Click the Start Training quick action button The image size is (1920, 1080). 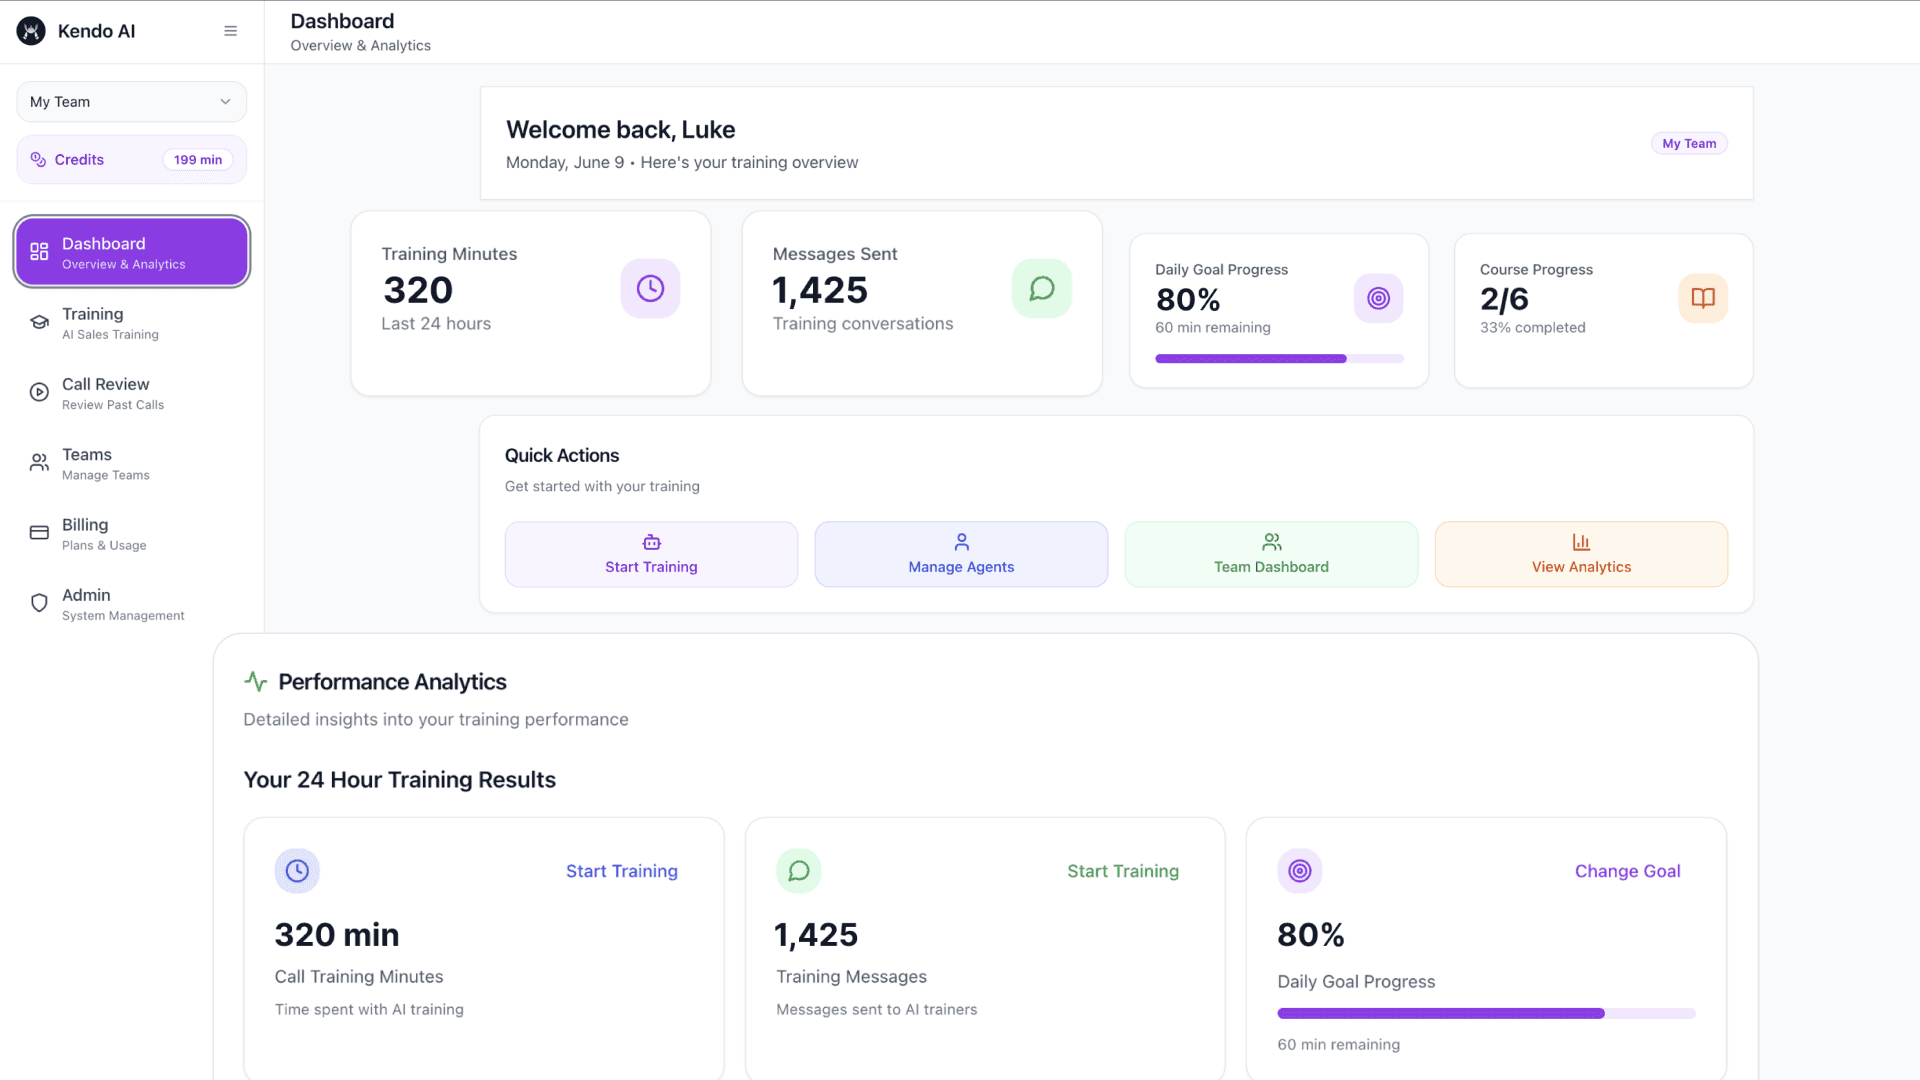click(651, 554)
